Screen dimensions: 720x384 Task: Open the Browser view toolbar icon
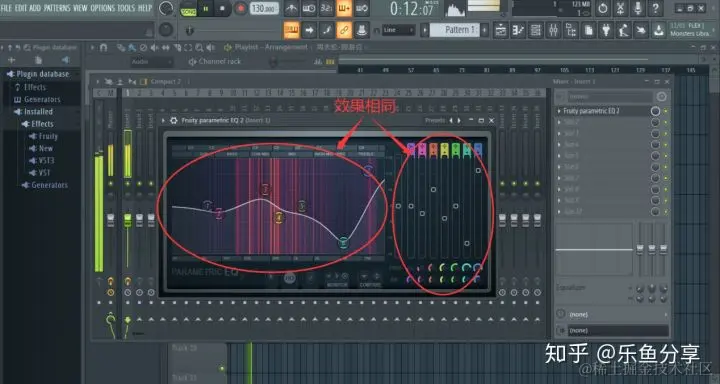coord(571,30)
